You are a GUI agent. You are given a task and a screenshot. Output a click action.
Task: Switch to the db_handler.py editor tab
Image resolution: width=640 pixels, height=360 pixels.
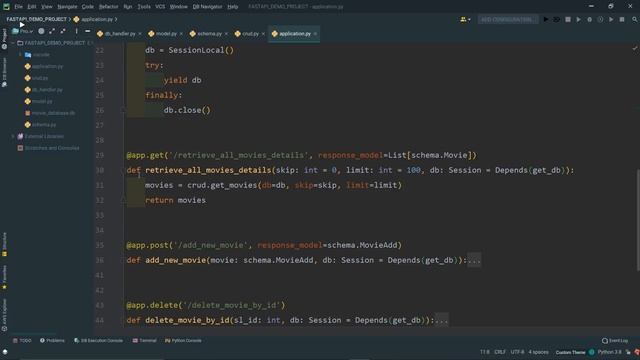[x=116, y=34]
